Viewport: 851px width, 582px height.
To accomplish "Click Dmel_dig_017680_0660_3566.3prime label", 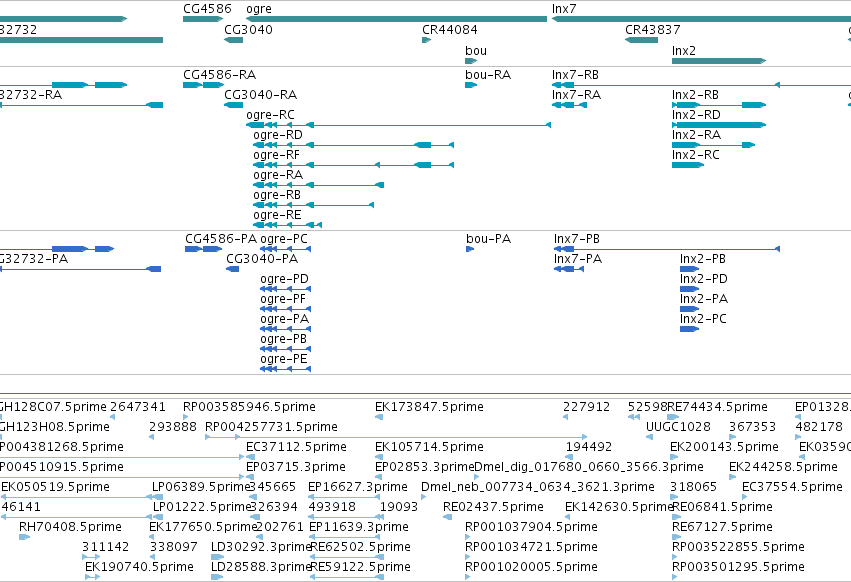I will [589, 467].
